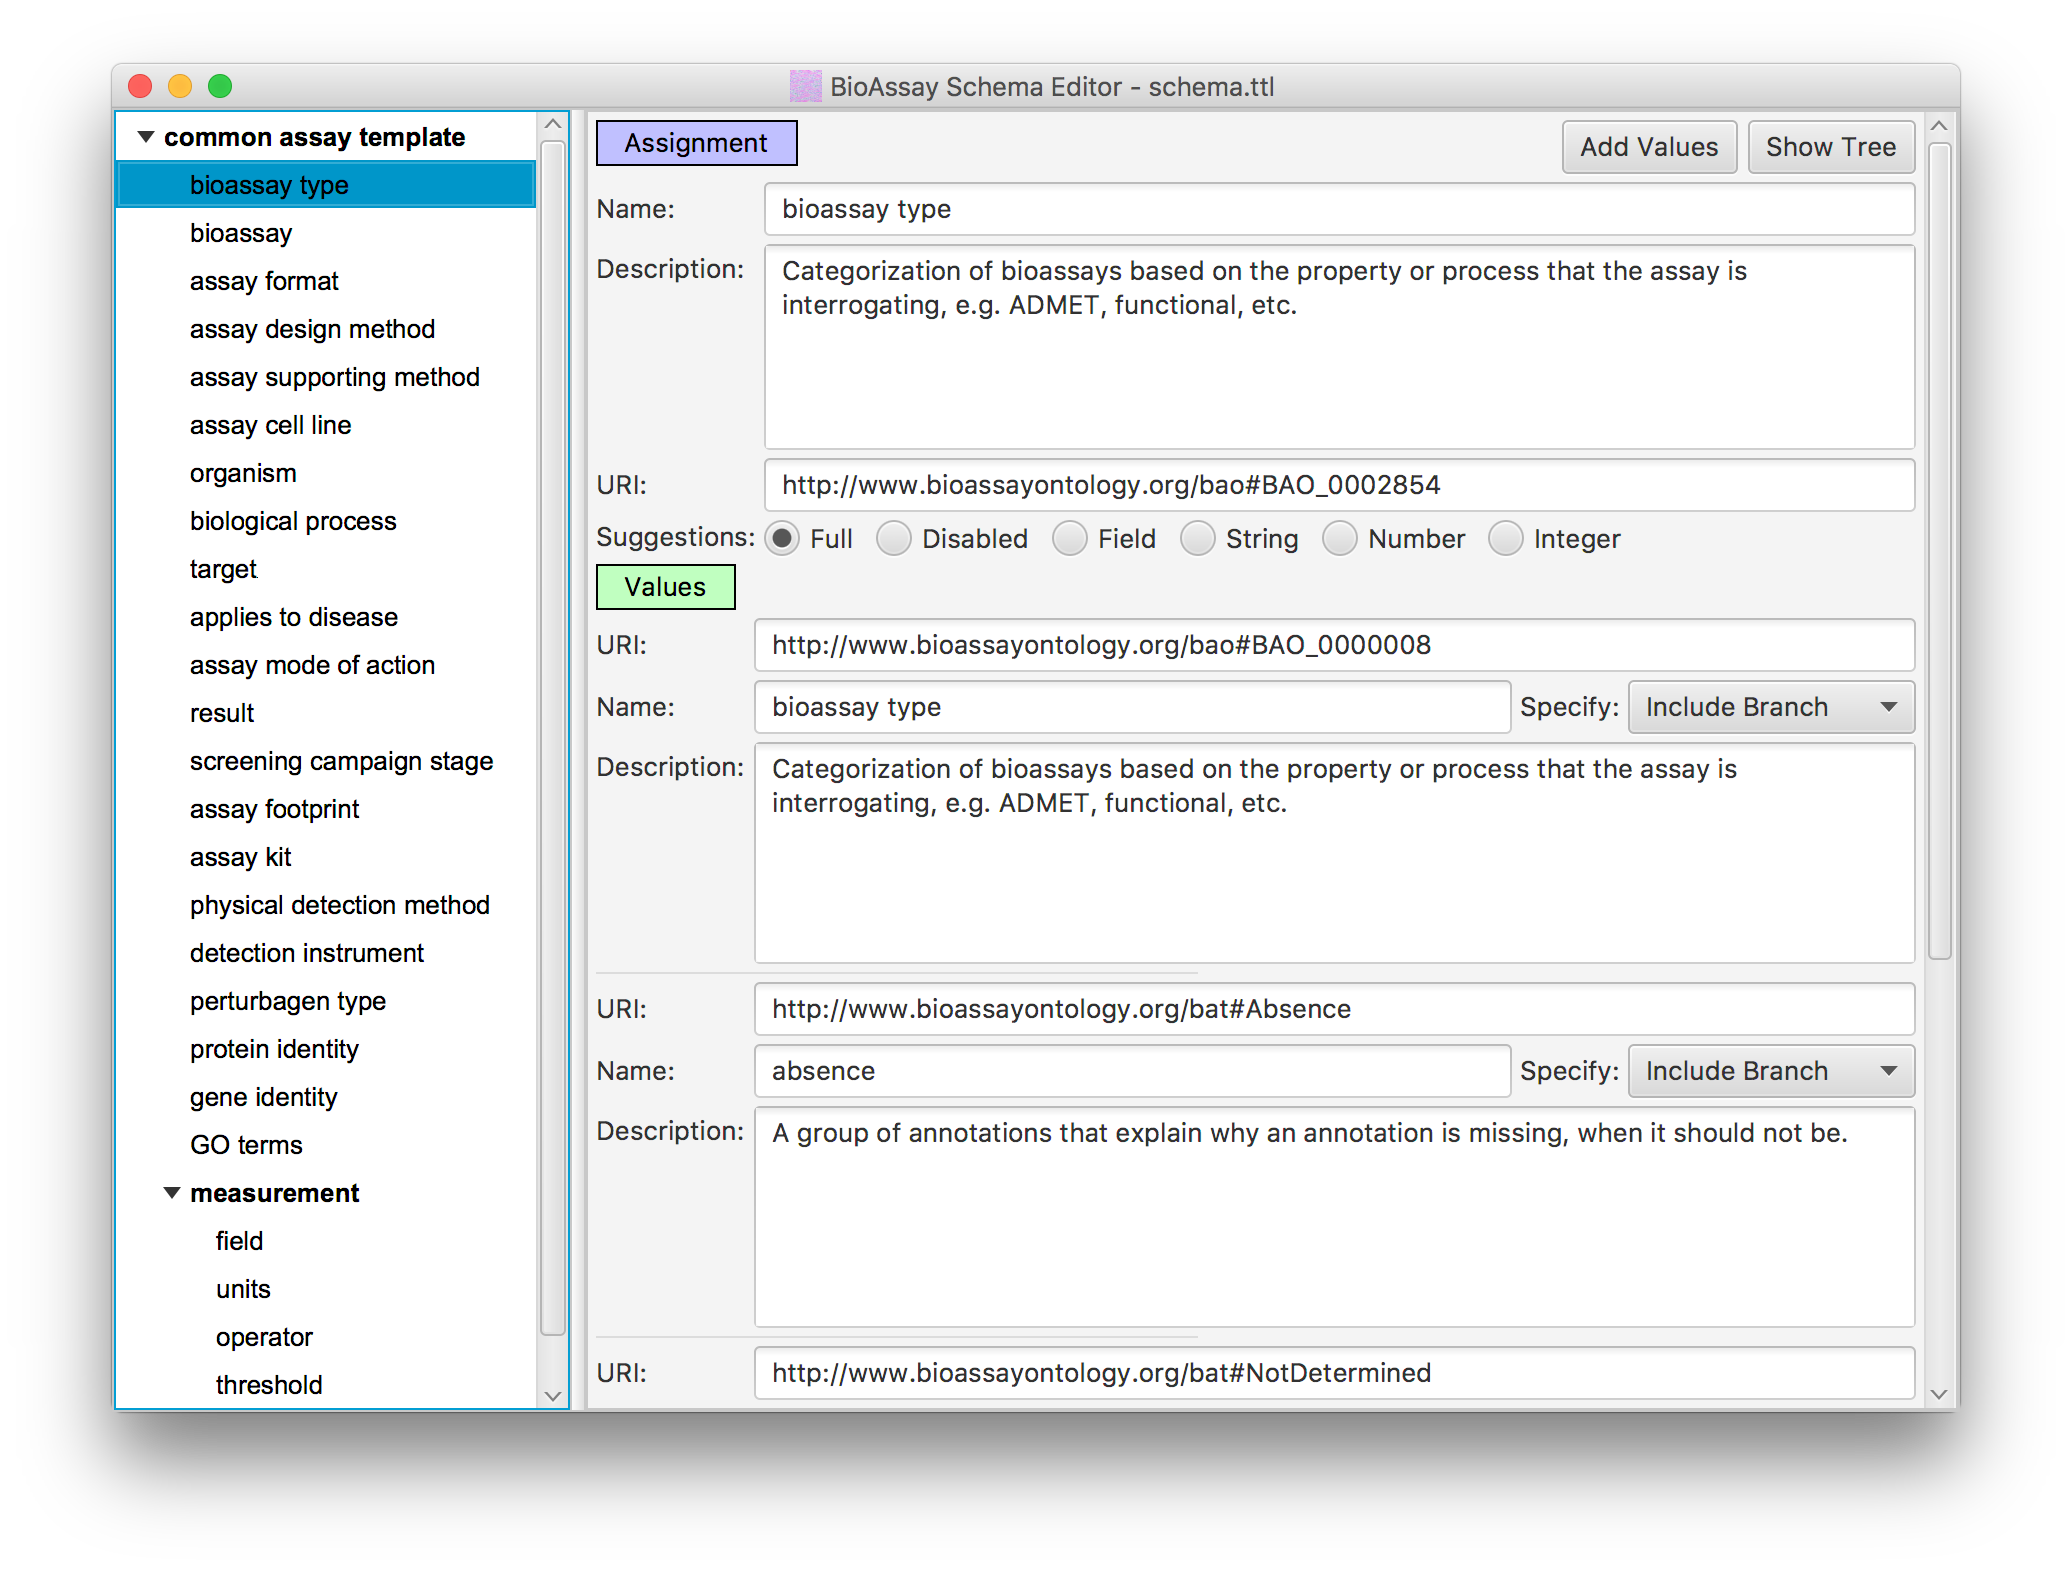Select units under measurement
This screenshot has width=2072, height=1572.
pos(327,1289)
